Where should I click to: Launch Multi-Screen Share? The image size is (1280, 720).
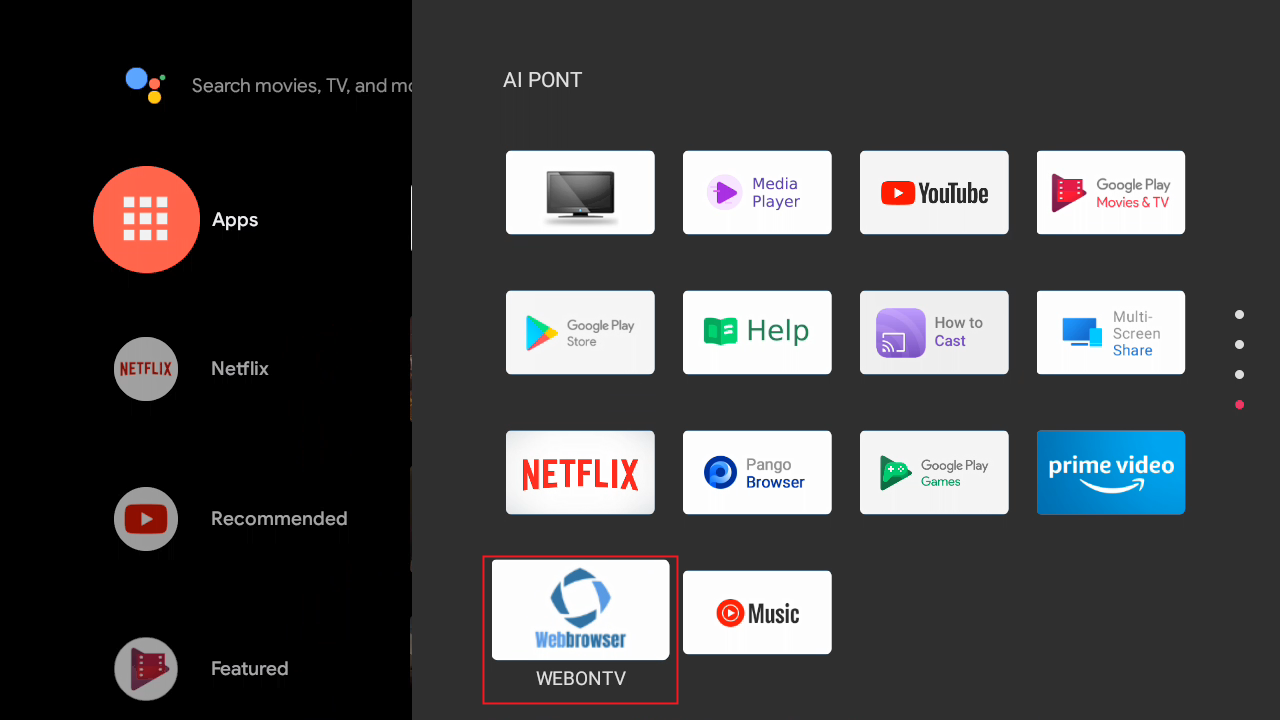1111,333
